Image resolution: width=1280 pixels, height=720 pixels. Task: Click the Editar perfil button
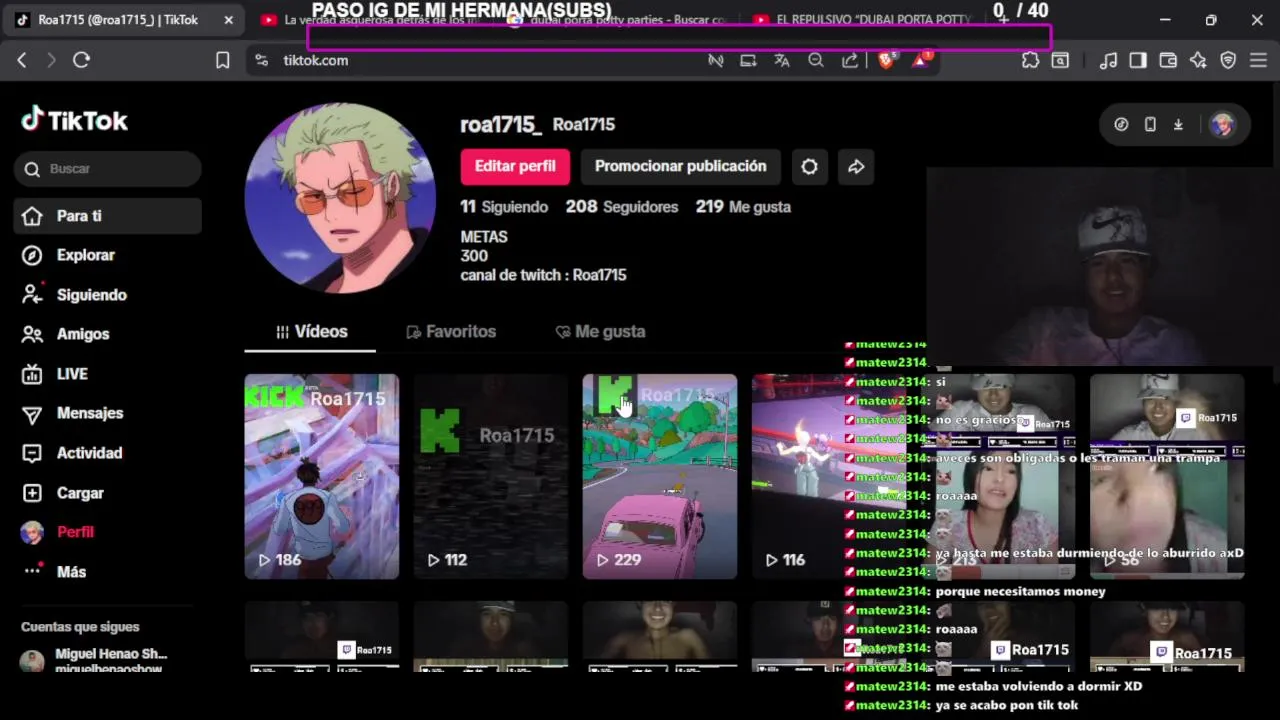click(515, 167)
